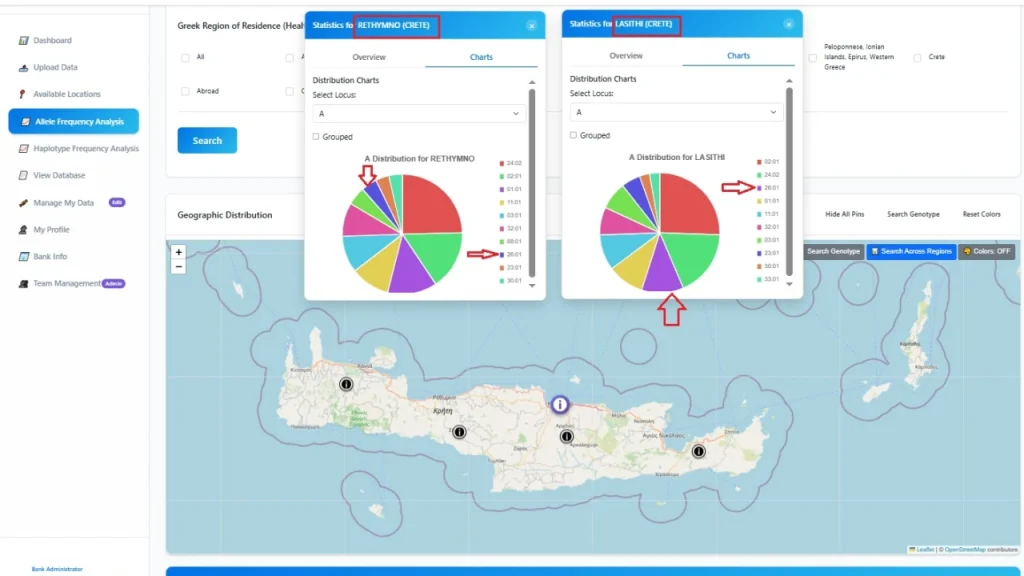Enable Grouped in the LASITHI panel
Viewport: 1024px width, 576px height.
(574, 135)
